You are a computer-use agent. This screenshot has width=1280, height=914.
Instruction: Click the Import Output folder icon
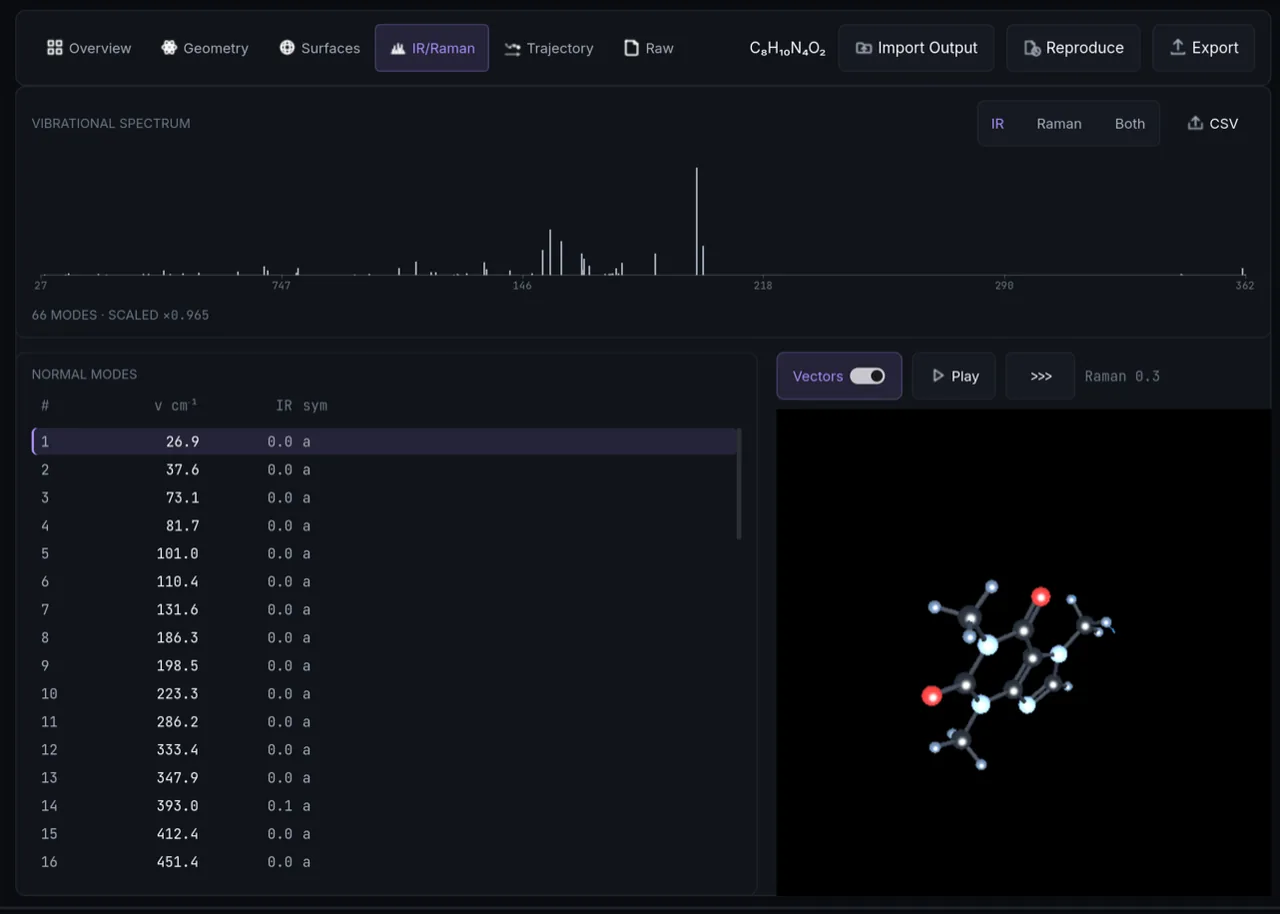point(864,48)
